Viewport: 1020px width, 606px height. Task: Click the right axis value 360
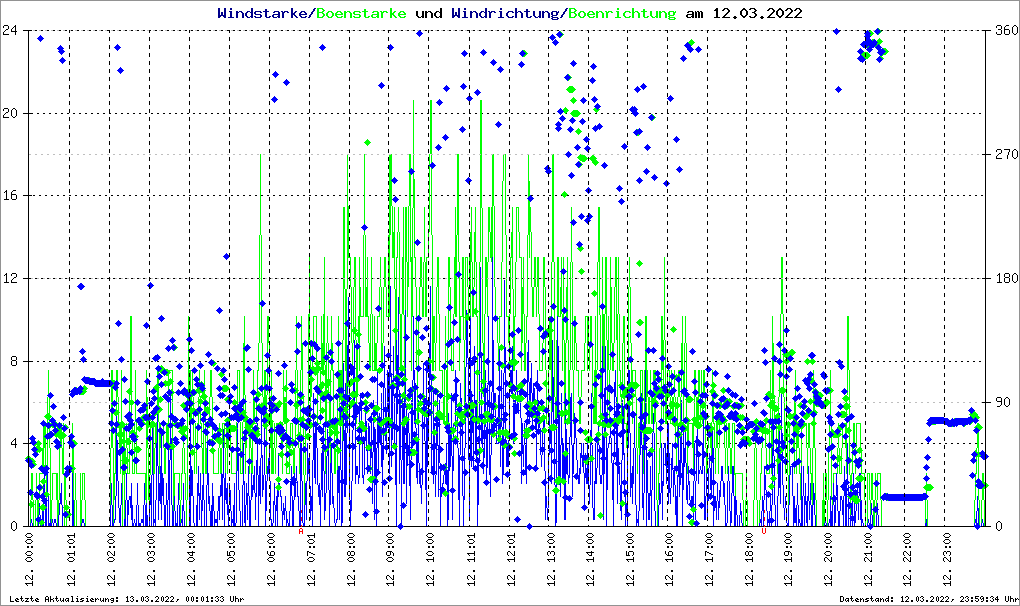[x=1006, y=31]
